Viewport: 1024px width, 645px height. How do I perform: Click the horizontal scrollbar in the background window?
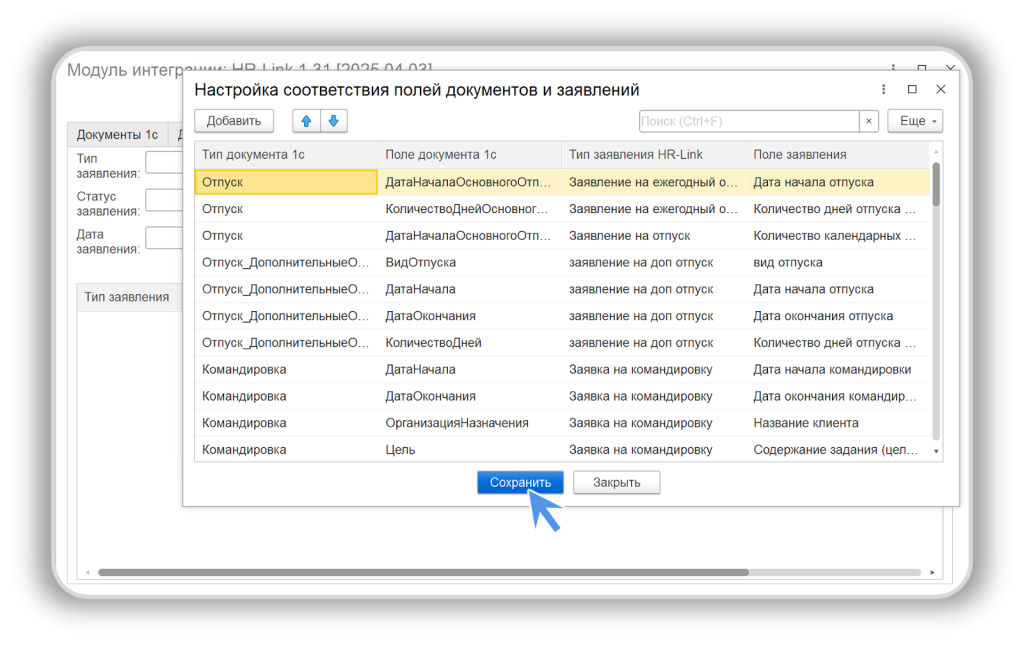tap(423, 573)
